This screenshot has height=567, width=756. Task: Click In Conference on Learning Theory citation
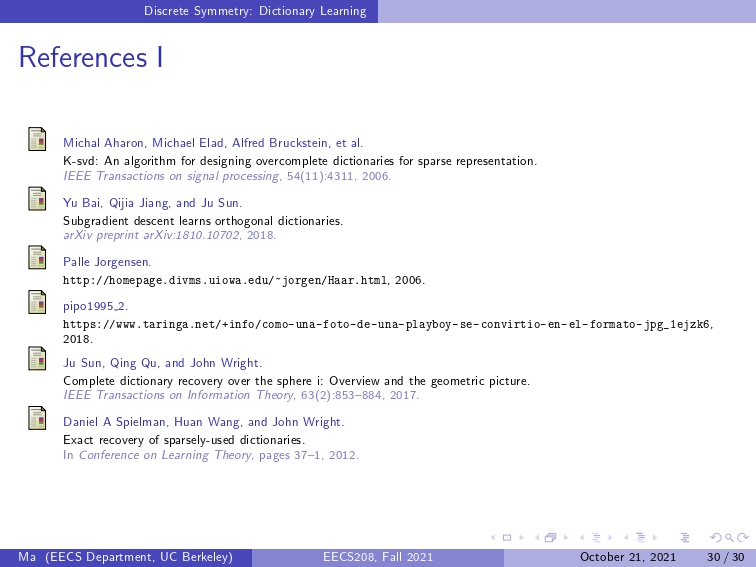click(211, 455)
